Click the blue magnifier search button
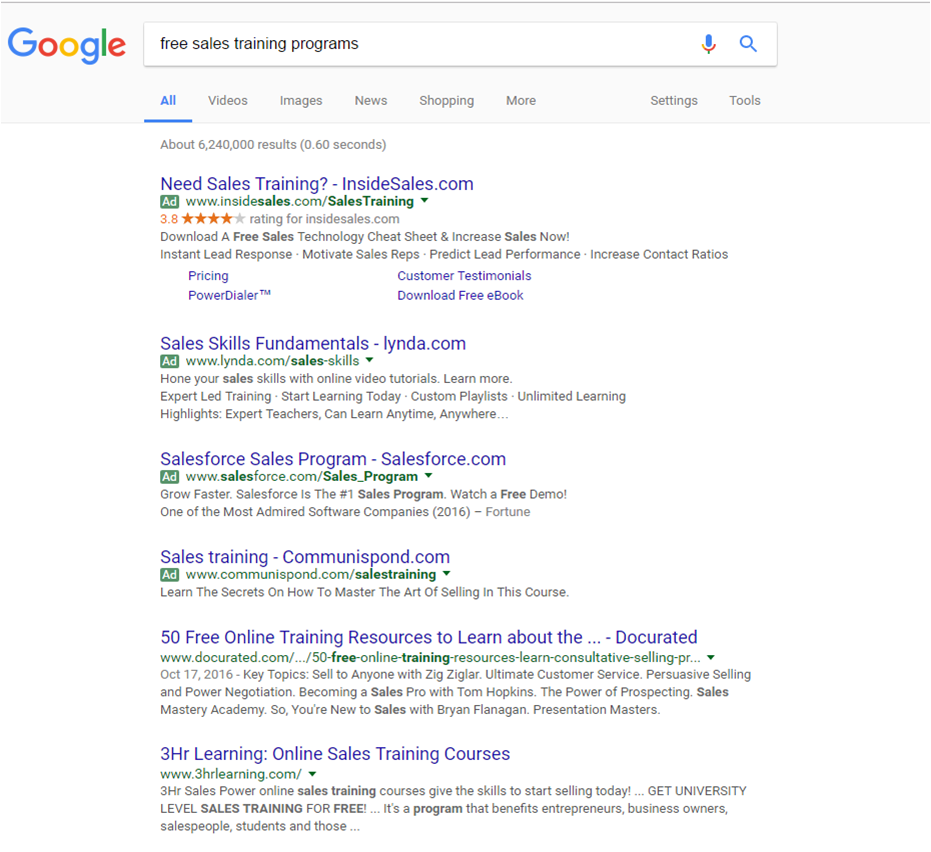The width and height of the screenshot is (931, 852). pos(748,44)
